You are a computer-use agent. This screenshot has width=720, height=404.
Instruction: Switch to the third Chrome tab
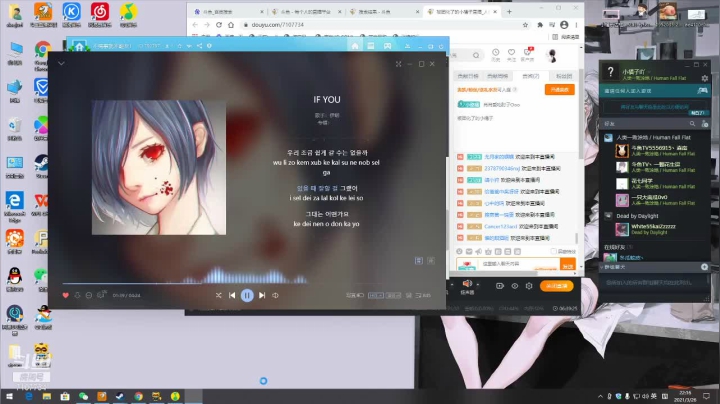pyautogui.click(x=383, y=11)
